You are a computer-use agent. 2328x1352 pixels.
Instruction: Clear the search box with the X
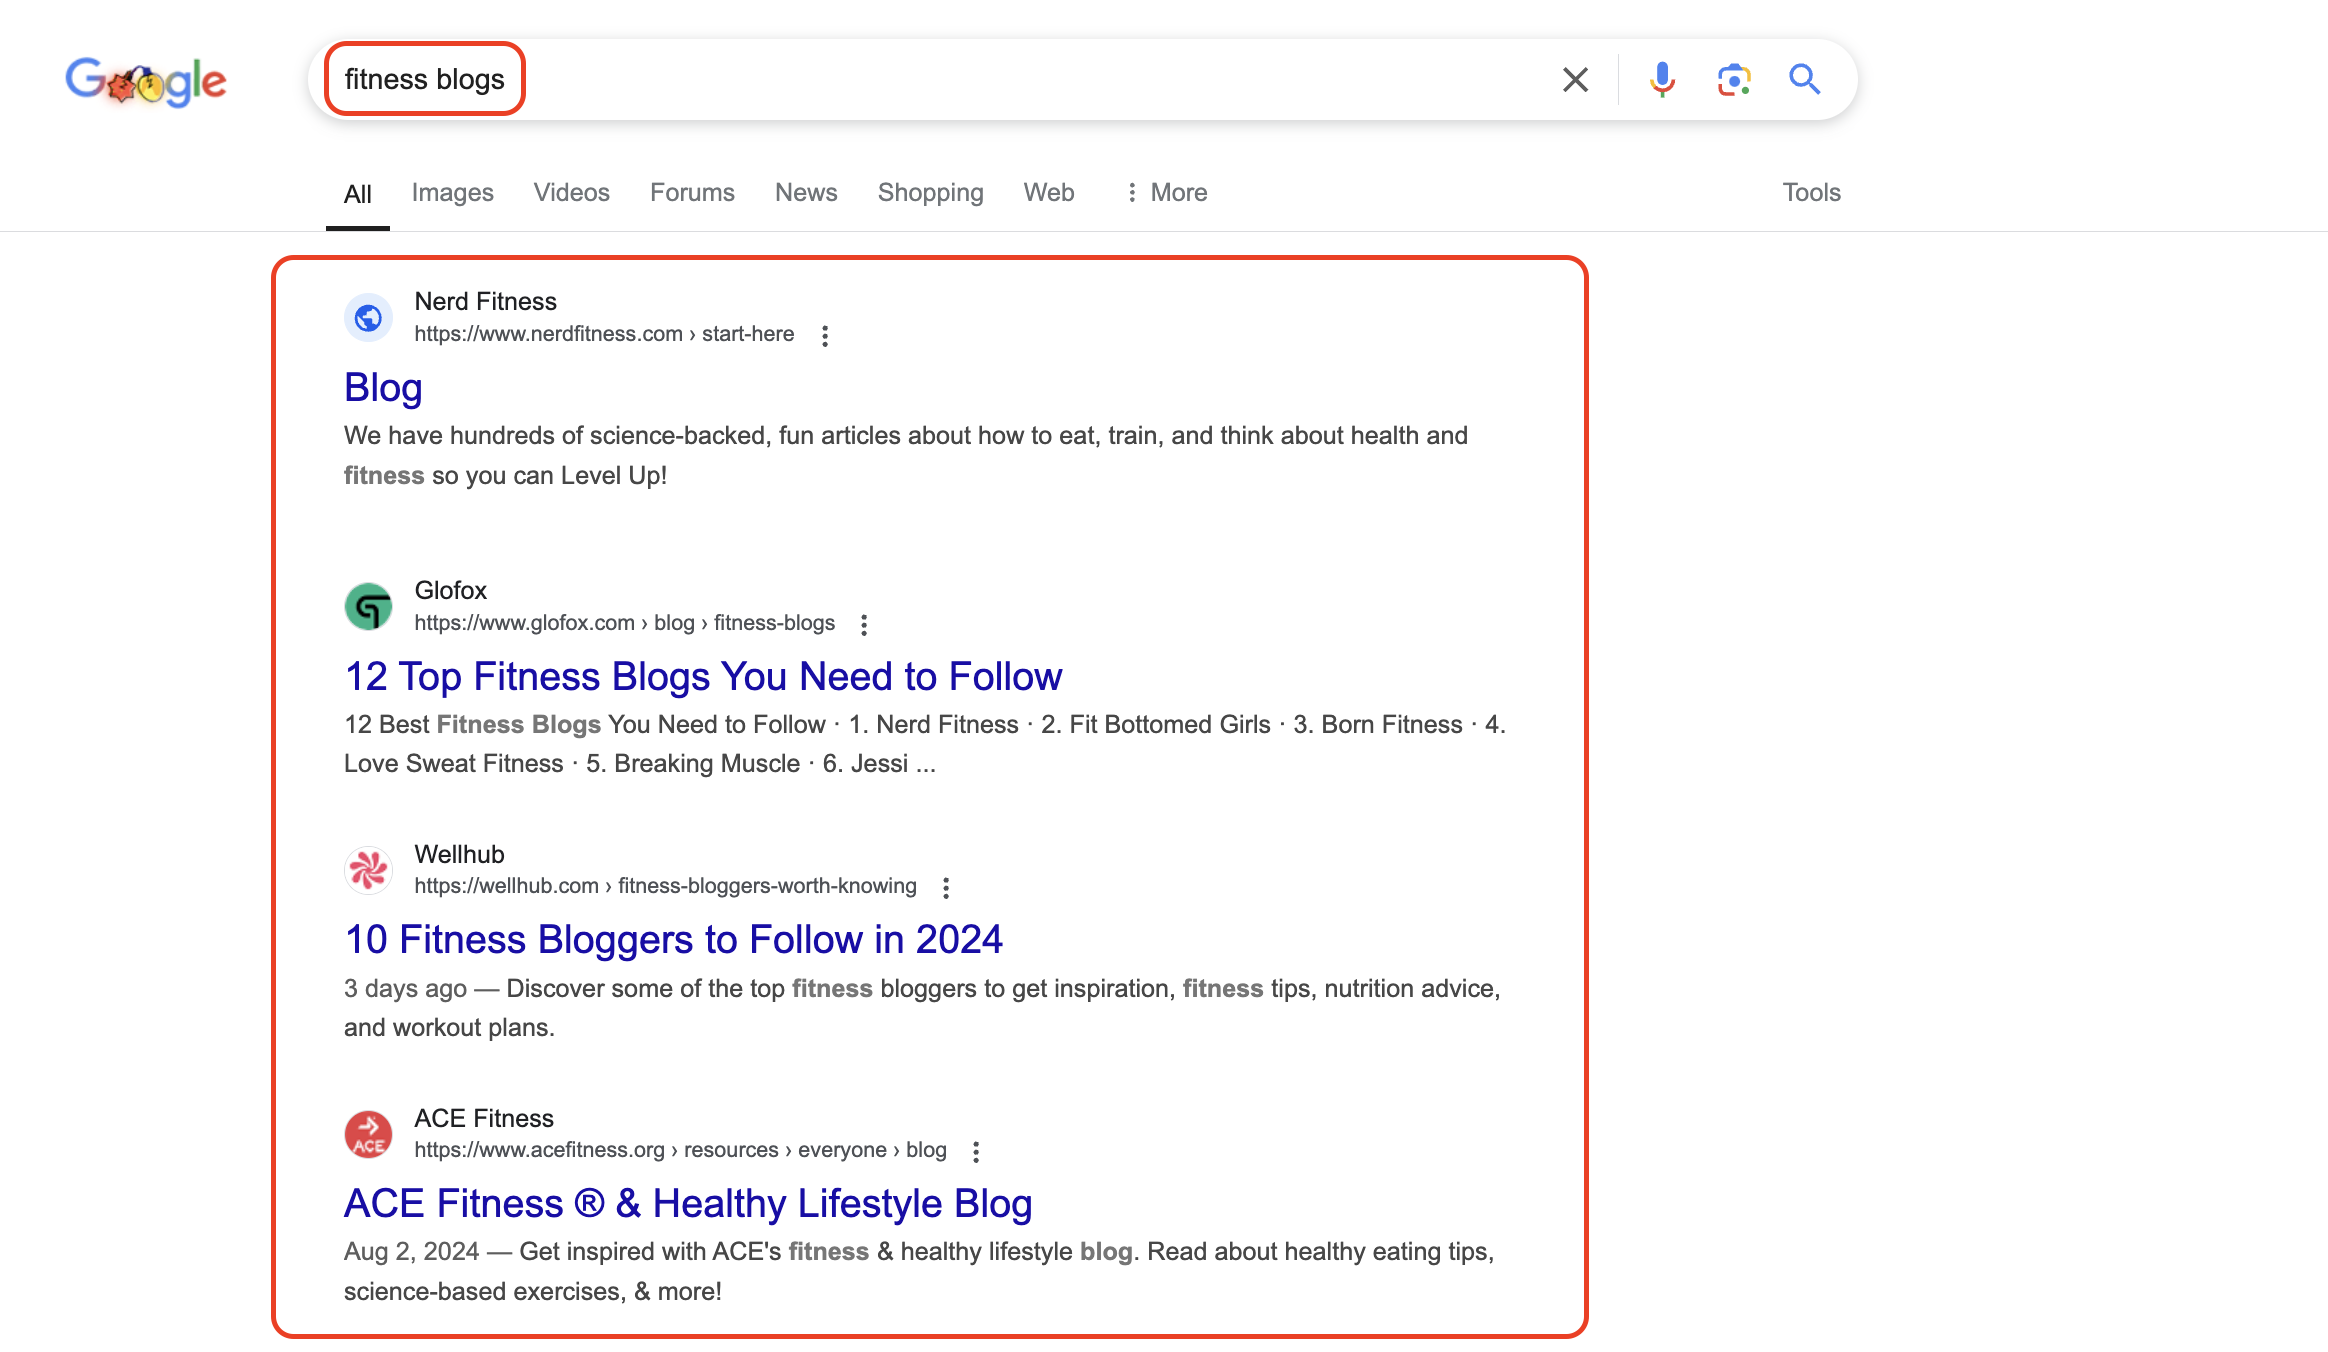tap(1575, 79)
